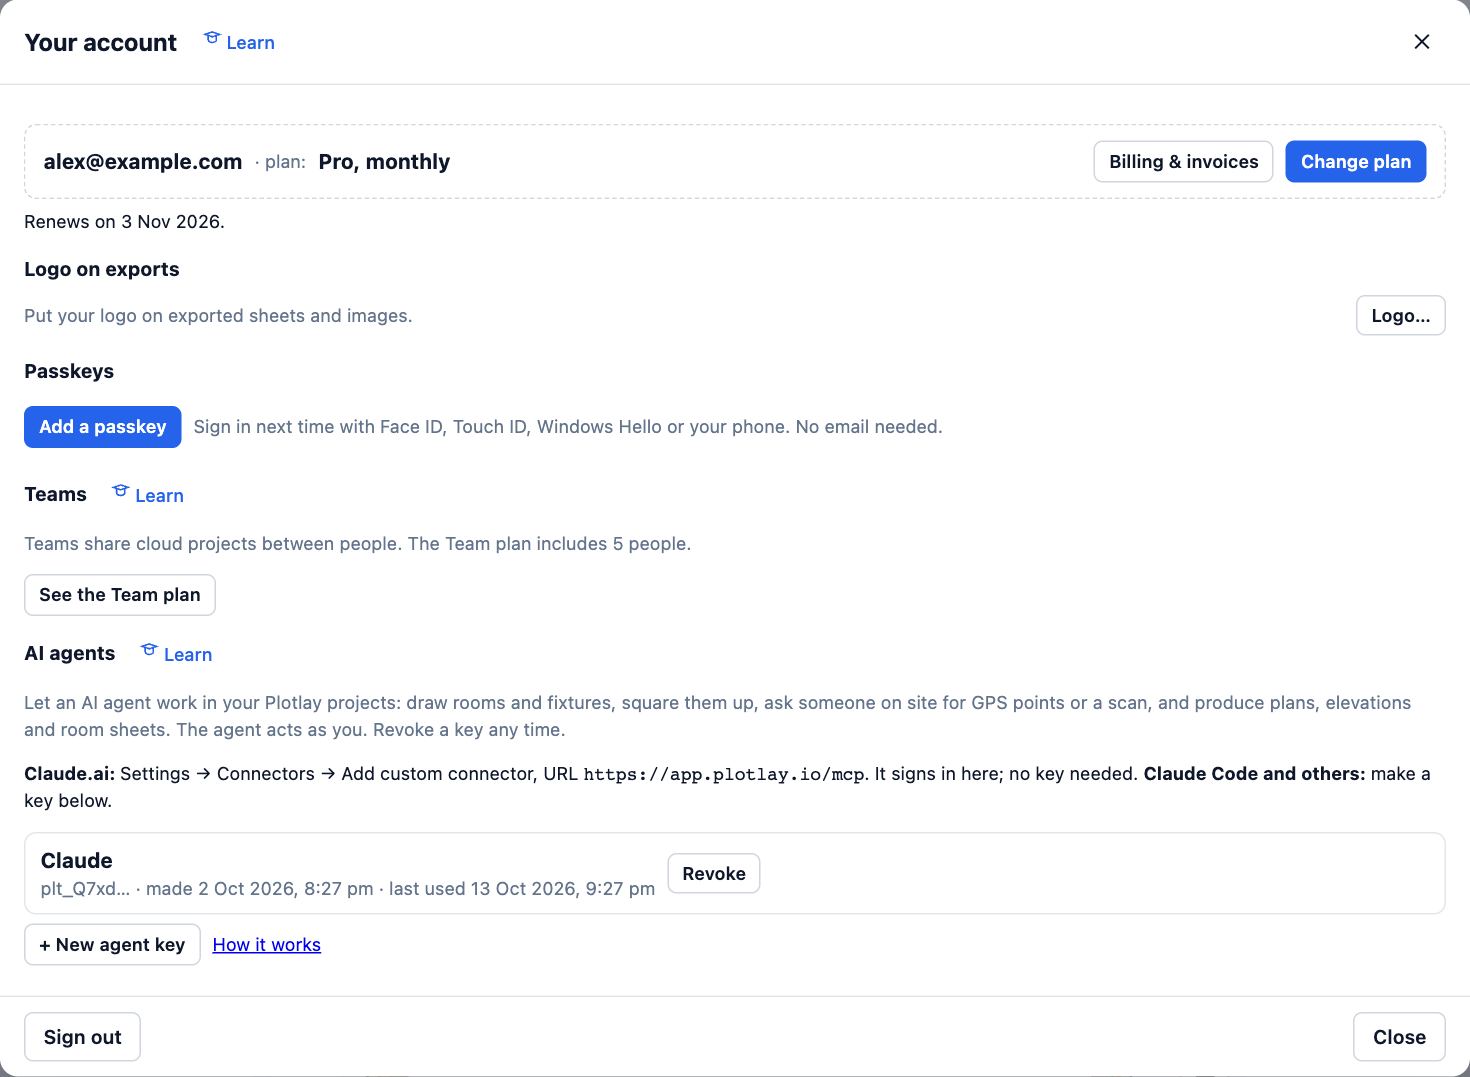Open the Logo... settings button
1470x1077 pixels.
click(1400, 316)
